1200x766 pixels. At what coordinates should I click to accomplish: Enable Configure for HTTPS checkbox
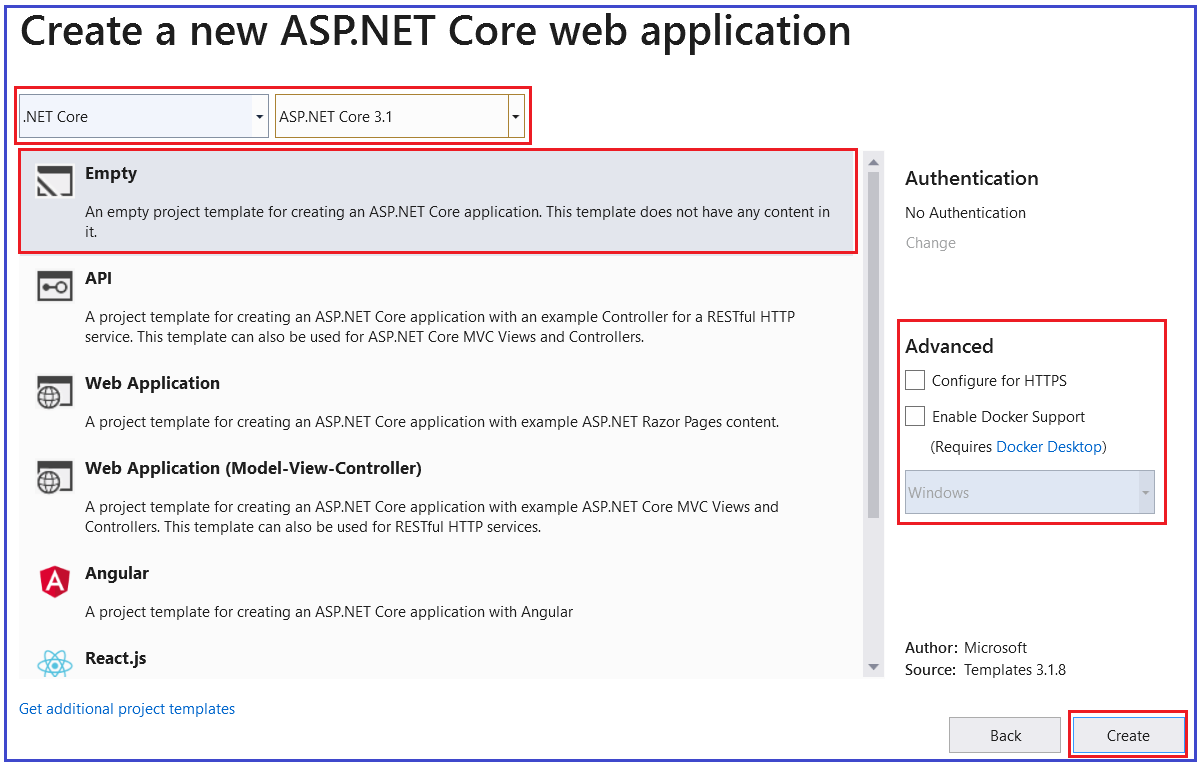tap(915, 380)
